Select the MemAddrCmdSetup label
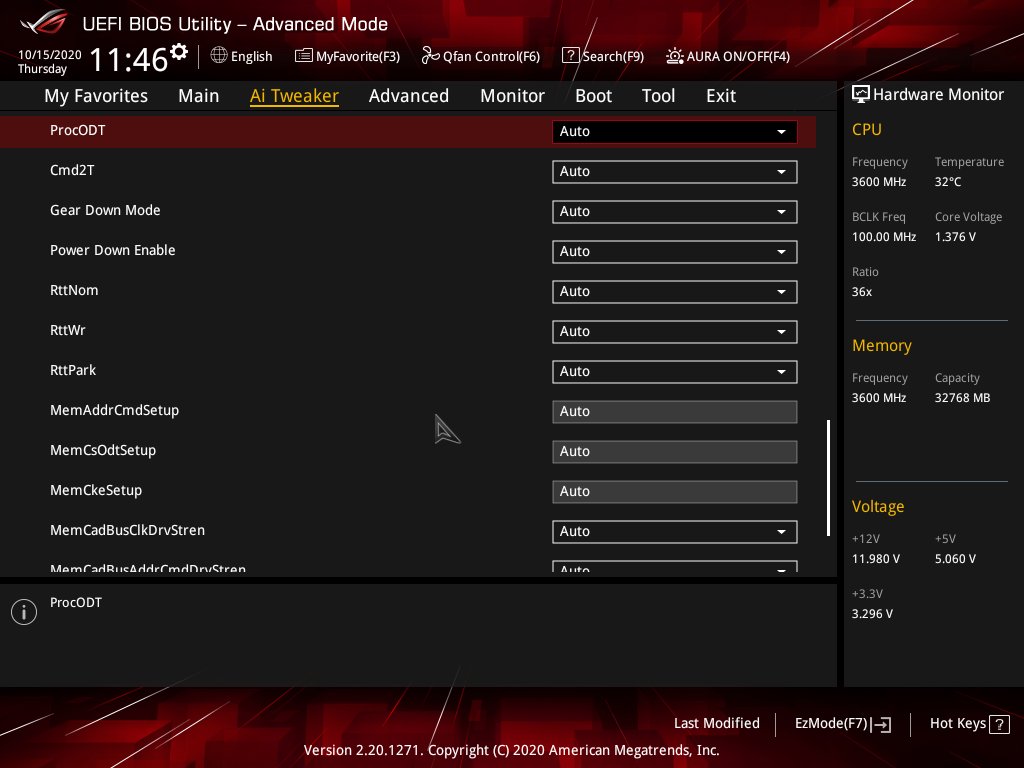This screenshot has height=768, width=1024. [x=114, y=410]
